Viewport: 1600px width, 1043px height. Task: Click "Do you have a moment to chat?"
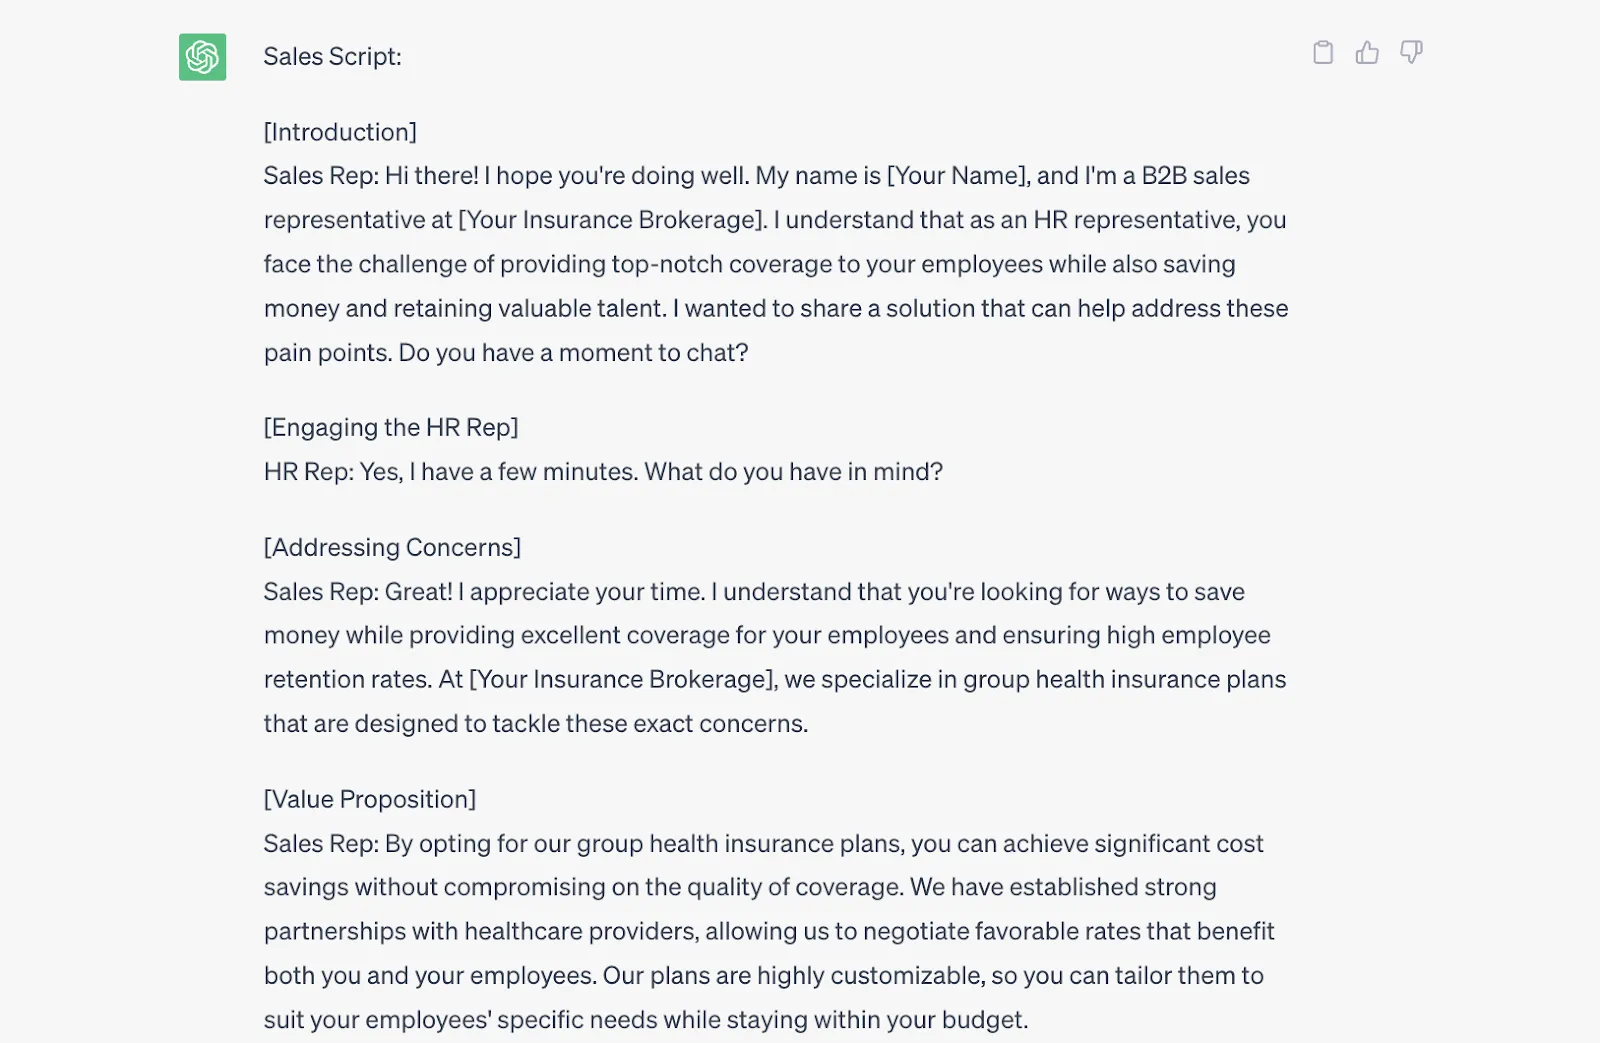tap(573, 353)
